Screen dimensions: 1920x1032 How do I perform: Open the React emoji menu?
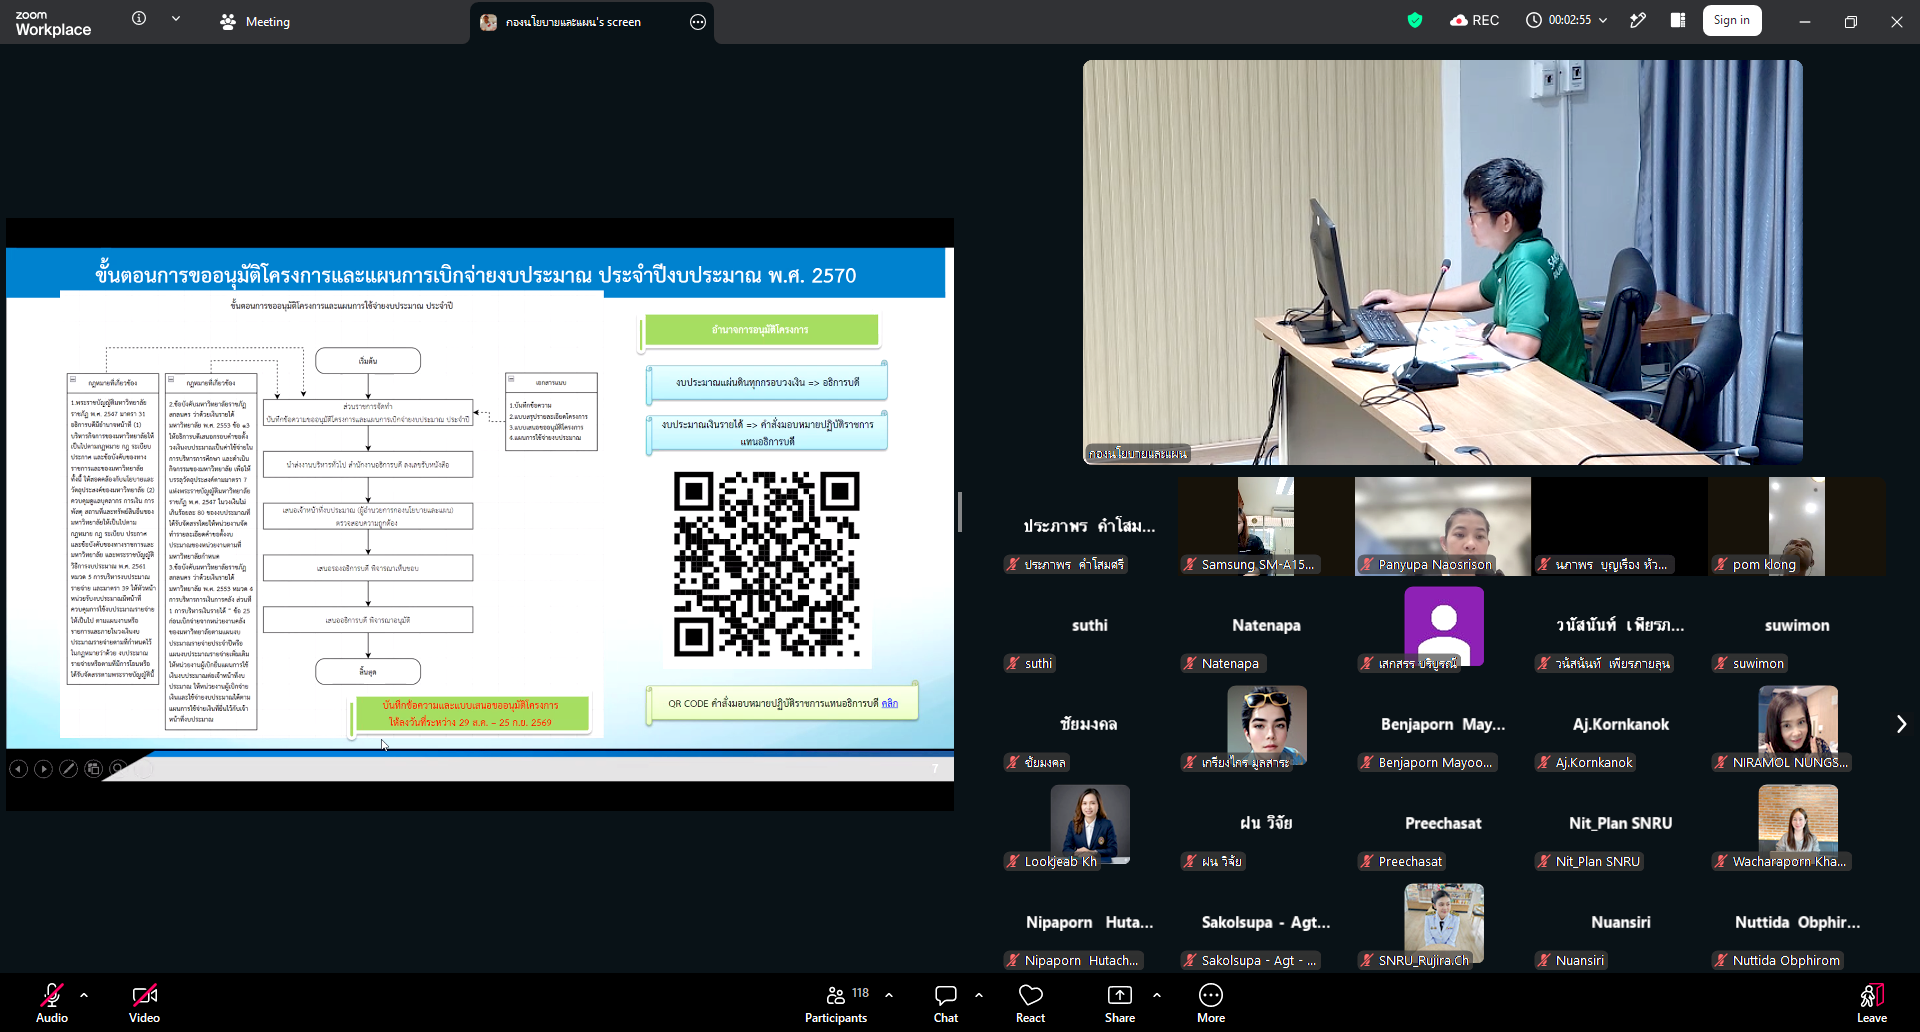click(1030, 1003)
